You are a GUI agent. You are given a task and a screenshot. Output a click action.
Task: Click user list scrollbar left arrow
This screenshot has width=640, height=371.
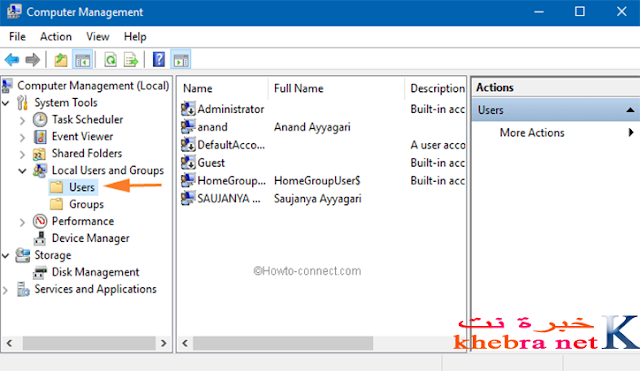[185, 343]
